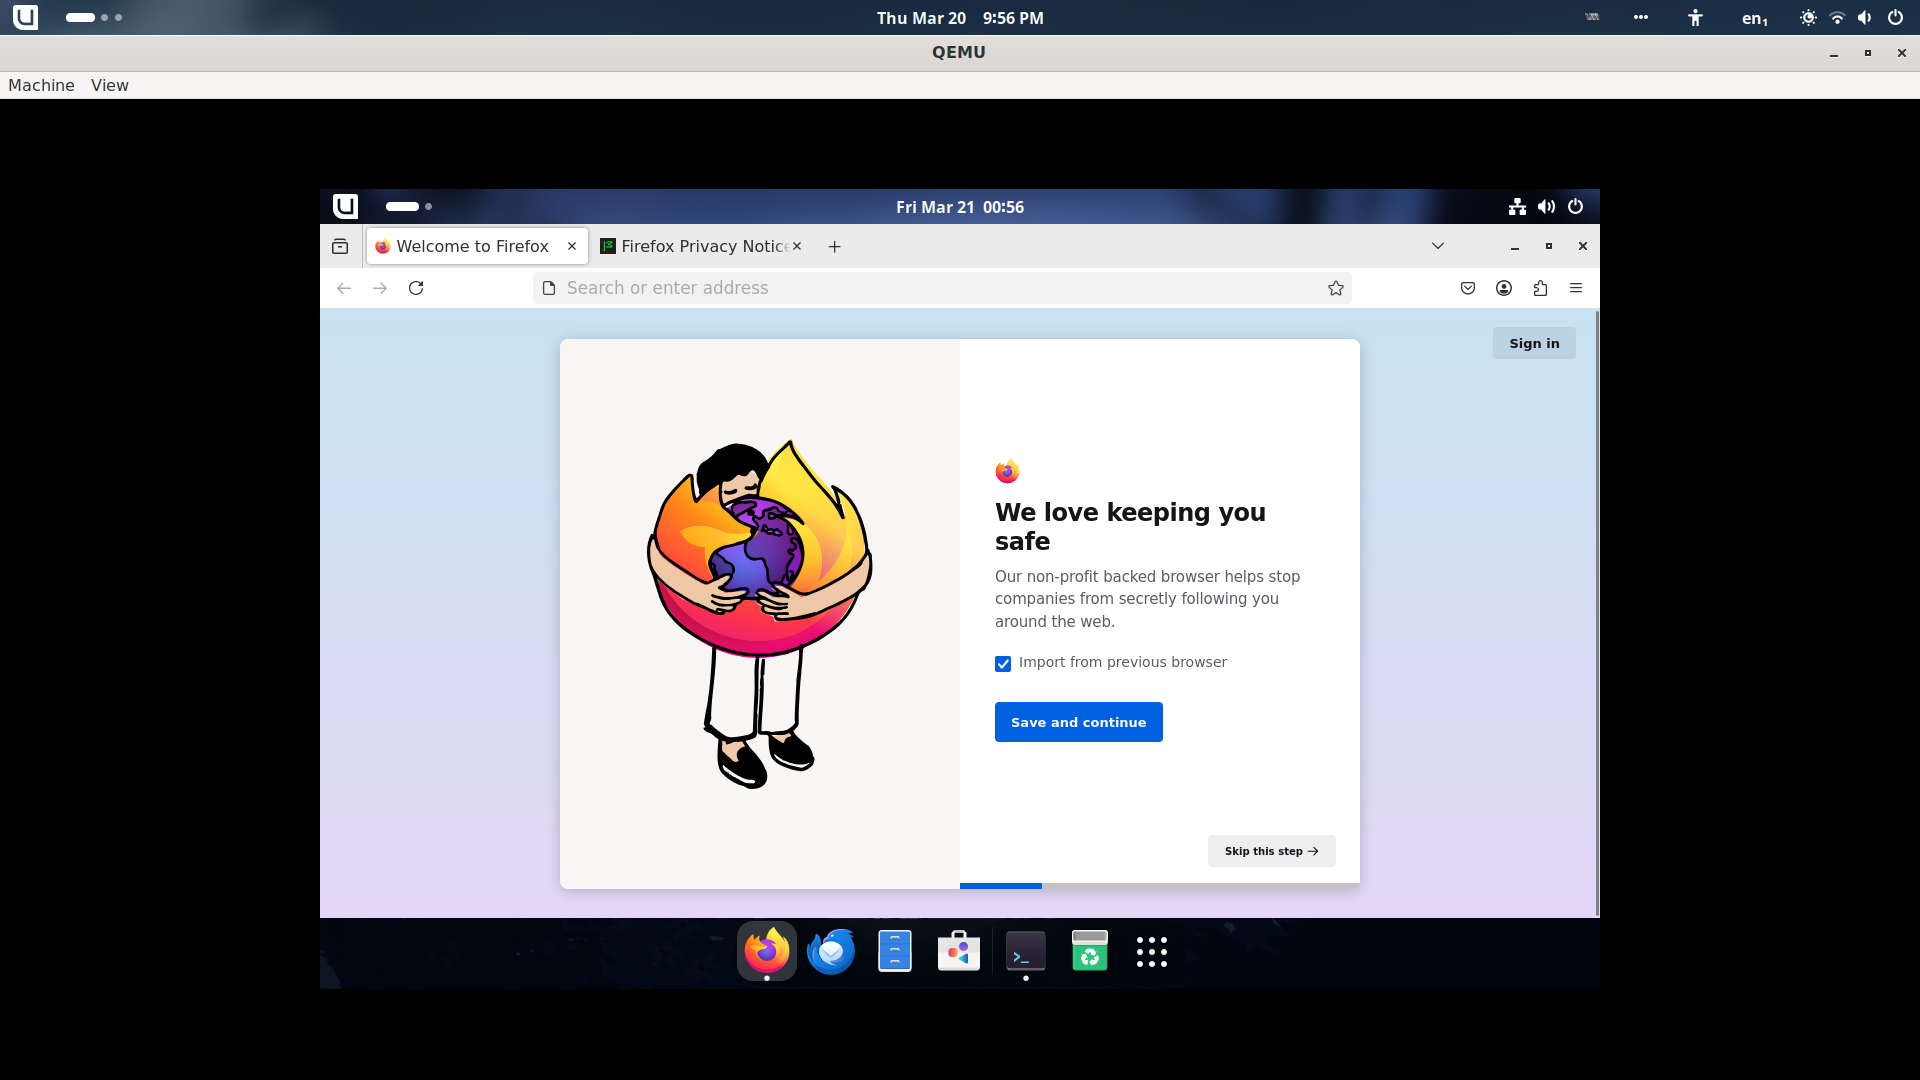Open the Extensions puzzle icon
This screenshot has height=1080, width=1920.
click(x=1540, y=288)
